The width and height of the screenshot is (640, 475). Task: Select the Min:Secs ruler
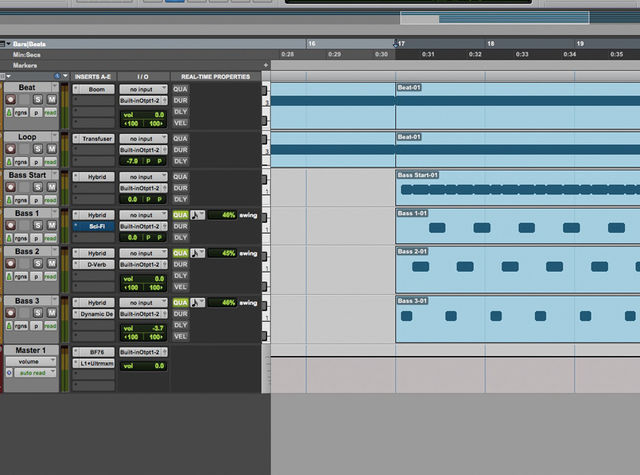(x=27, y=54)
